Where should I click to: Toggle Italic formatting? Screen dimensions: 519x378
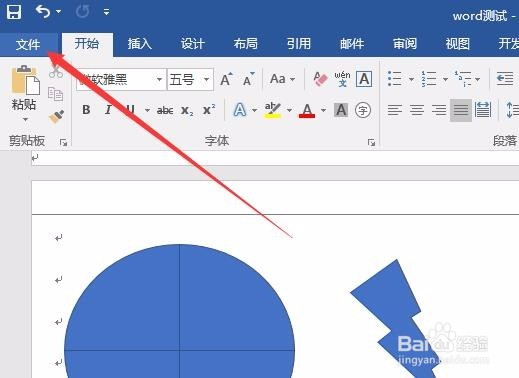pyautogui.click(x=108, y=110)
